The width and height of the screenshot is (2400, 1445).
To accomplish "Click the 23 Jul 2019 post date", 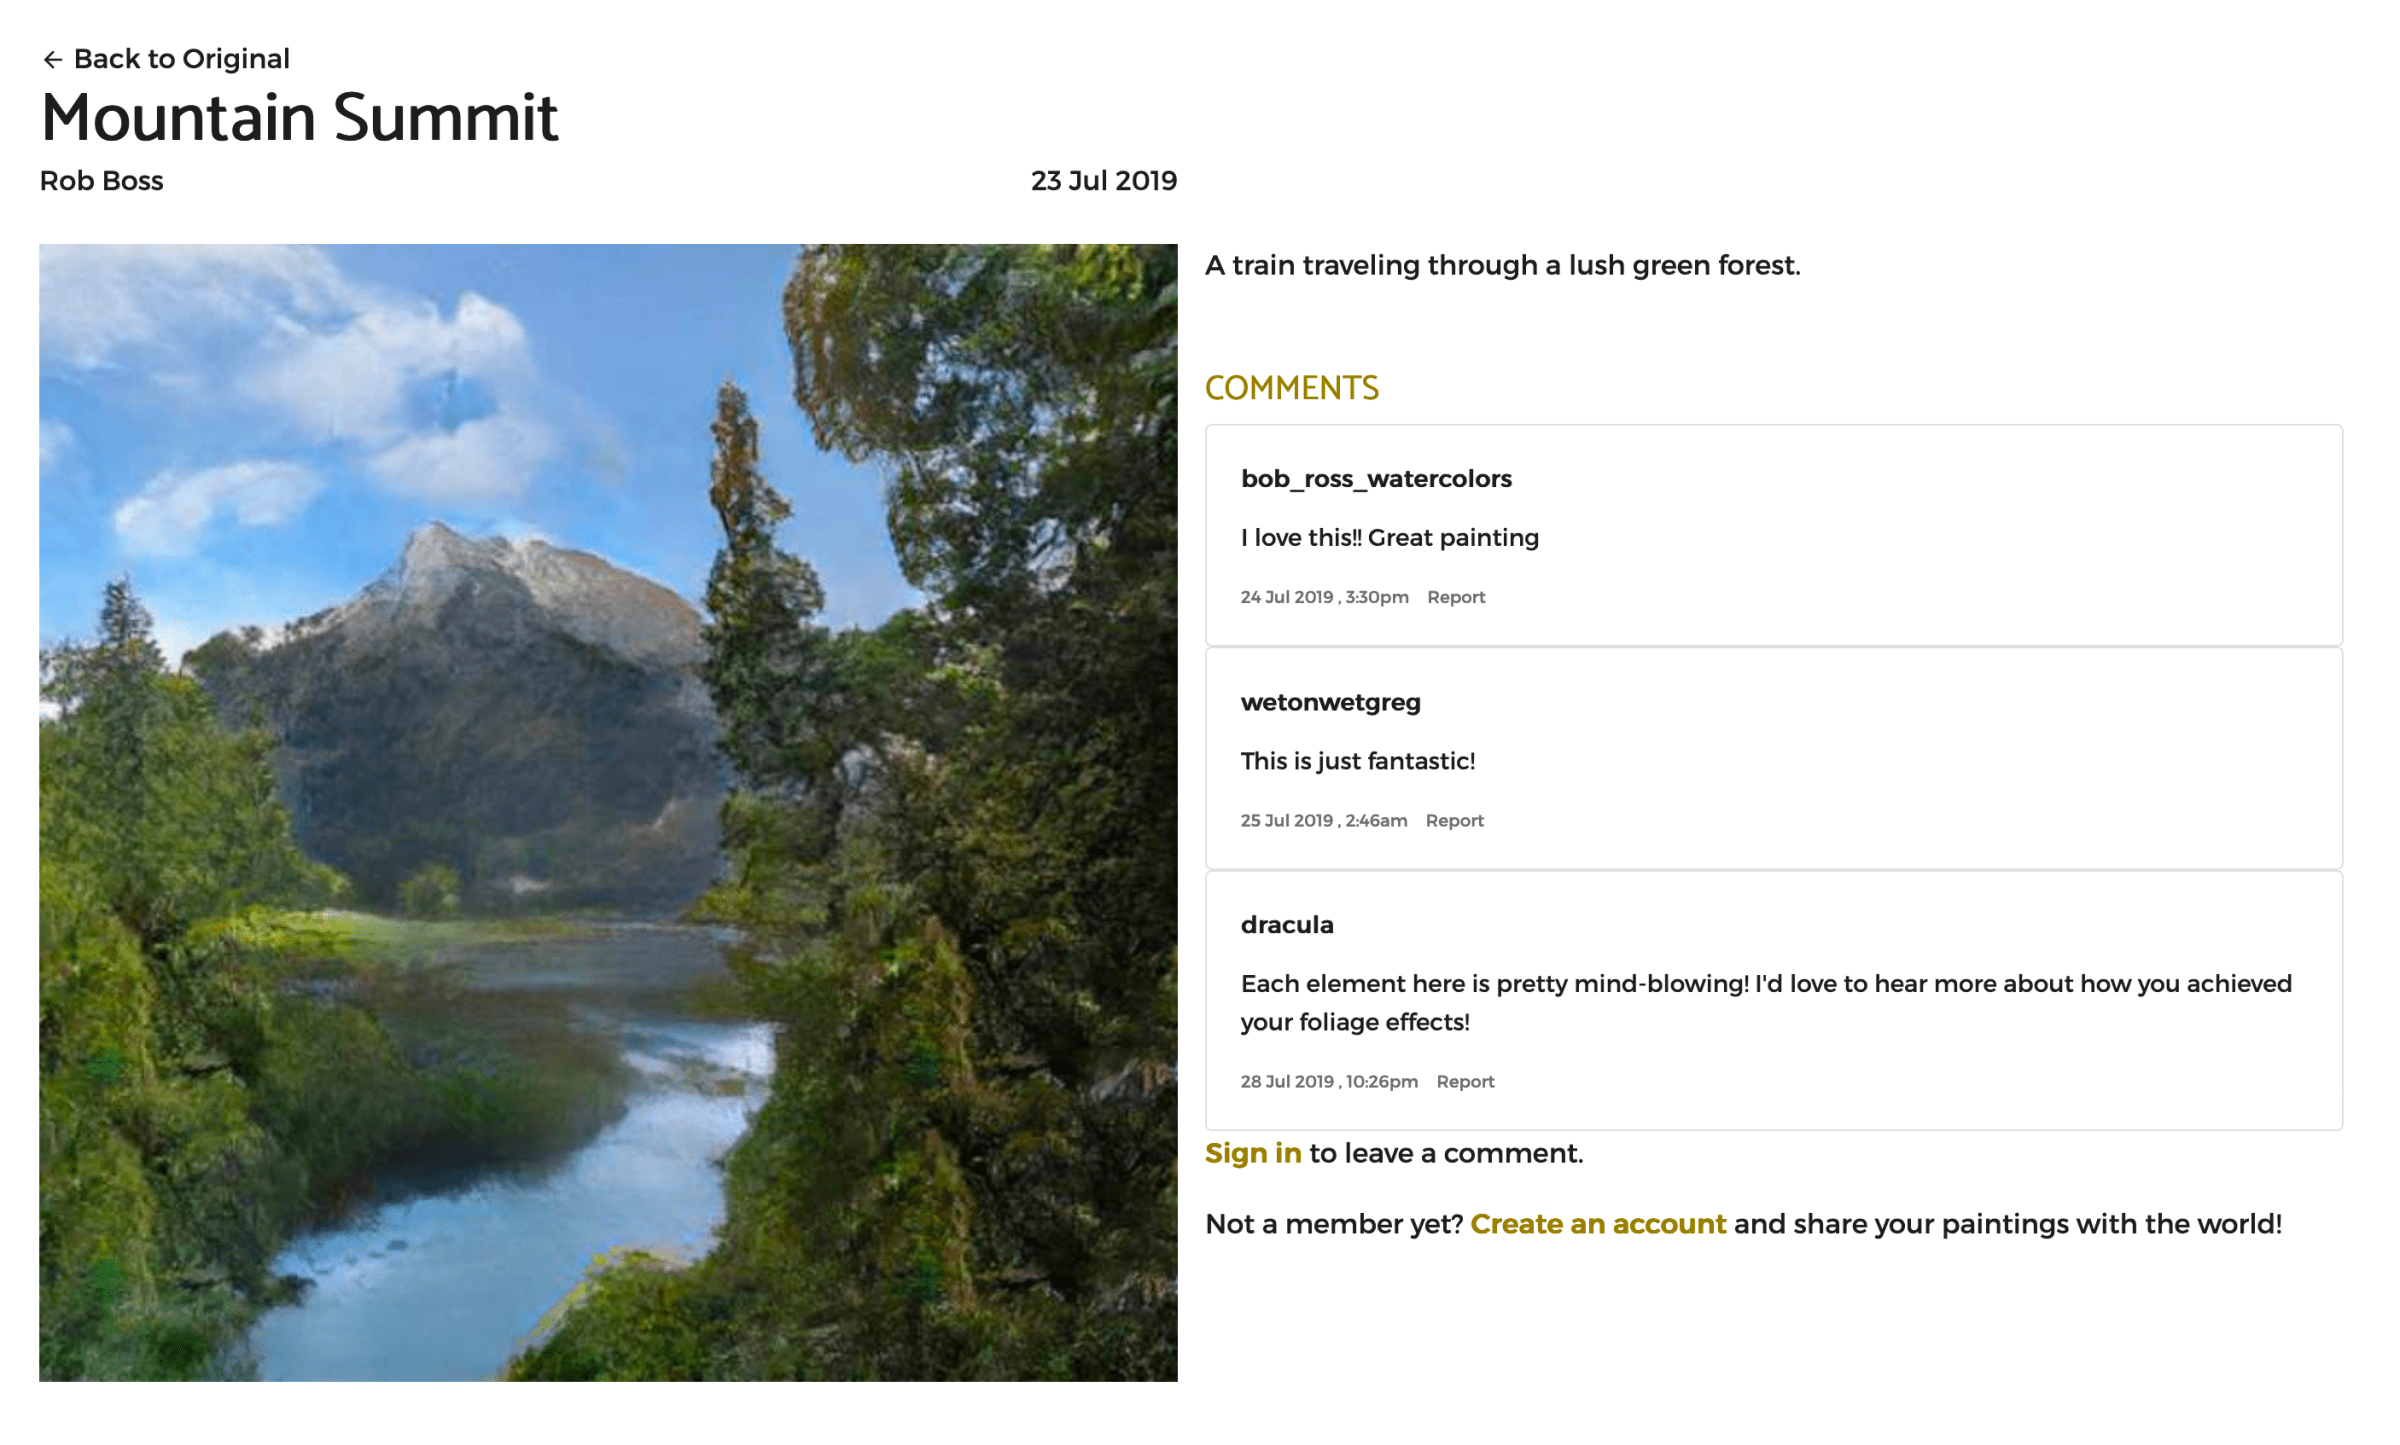I will [1103, 181].
